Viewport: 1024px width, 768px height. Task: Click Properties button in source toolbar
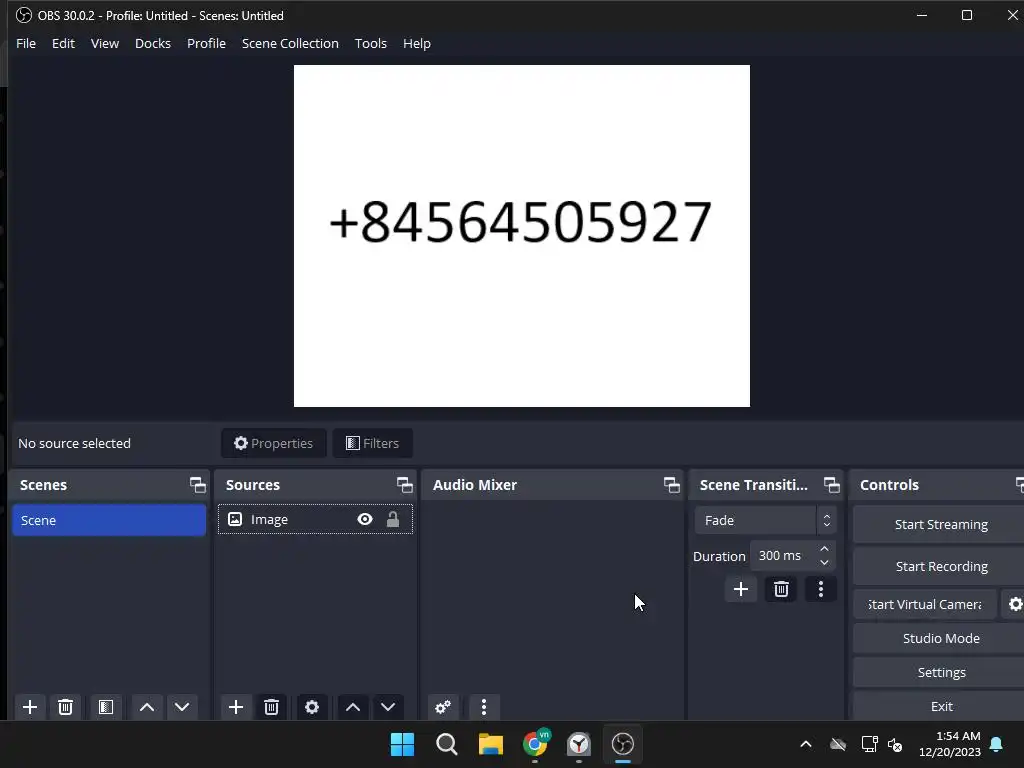tap(274, 443)
